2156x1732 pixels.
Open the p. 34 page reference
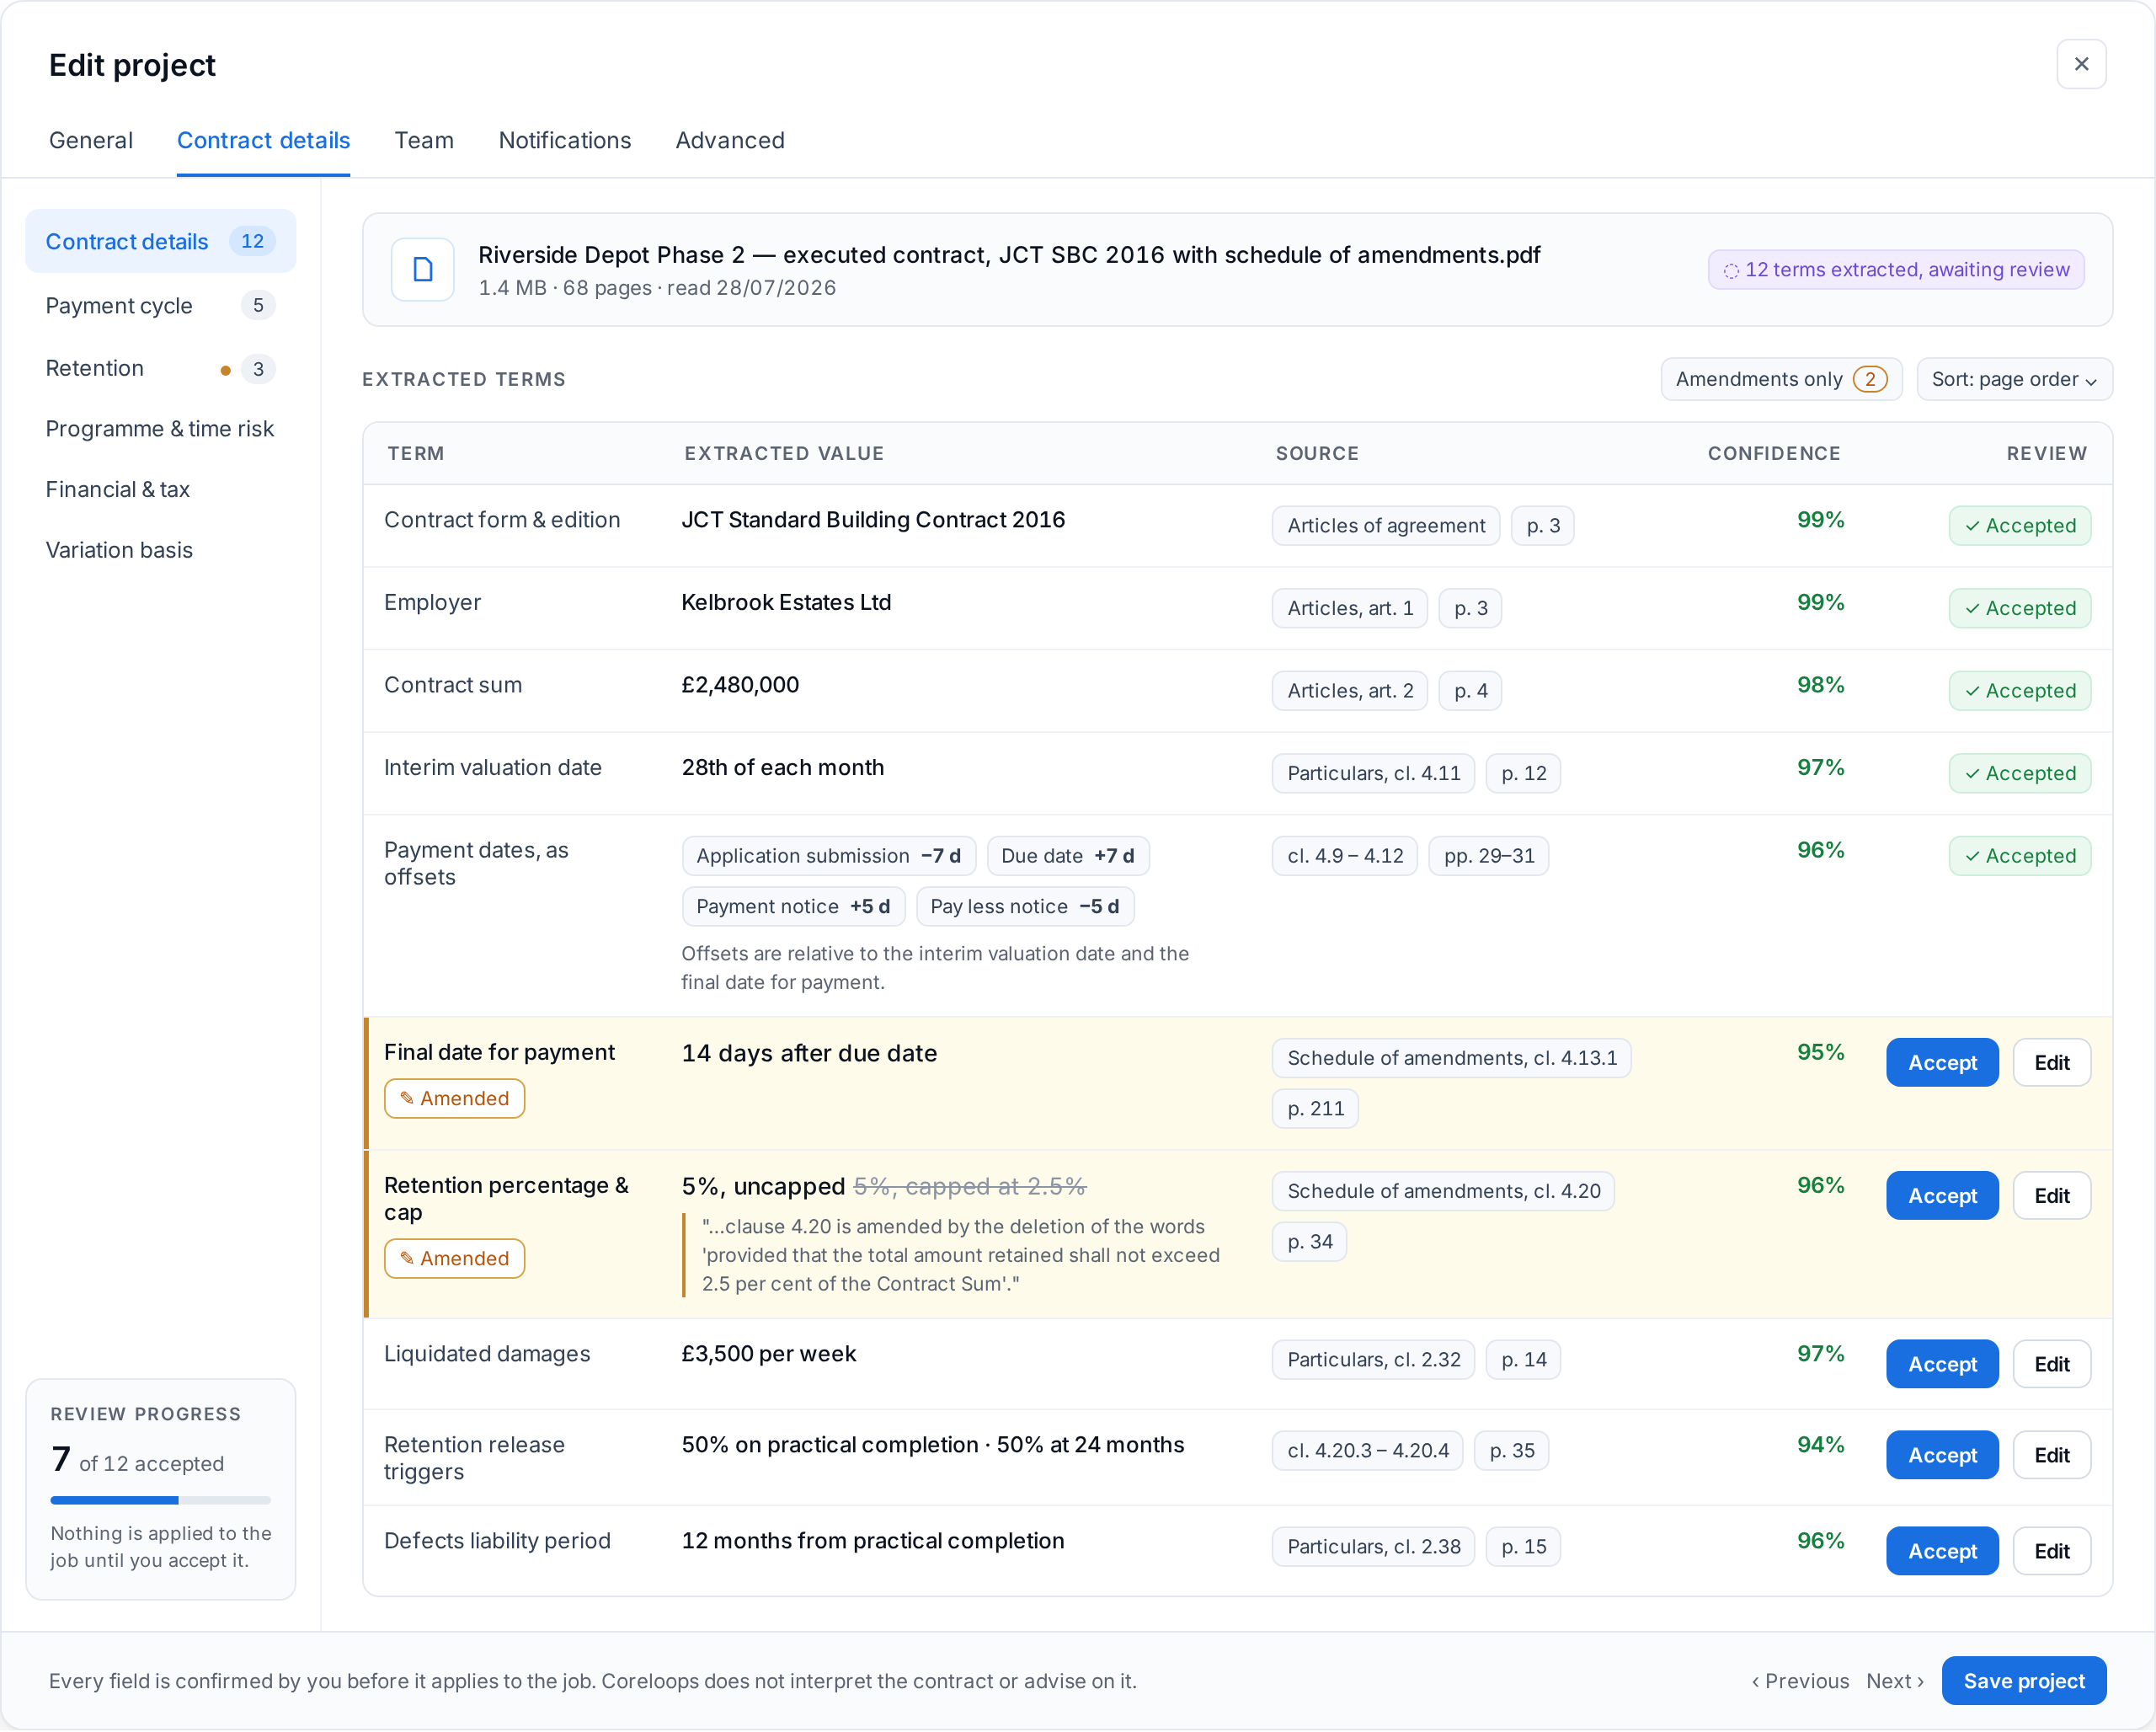(x=1309, y=1242)
